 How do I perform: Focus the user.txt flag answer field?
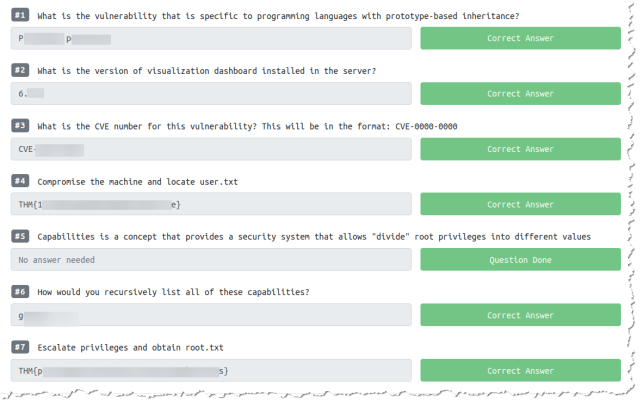[212, 204]
